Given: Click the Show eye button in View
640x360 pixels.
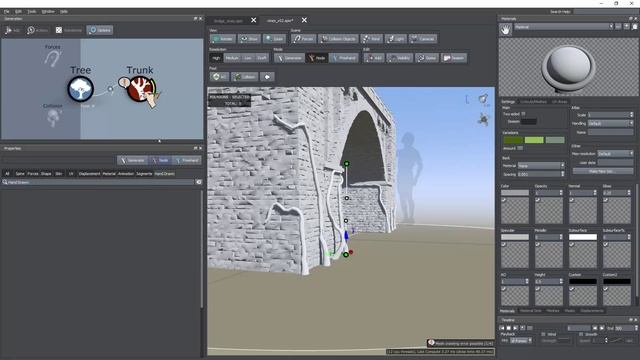Looking at the screenshot, I should click(x=249, y=39).
